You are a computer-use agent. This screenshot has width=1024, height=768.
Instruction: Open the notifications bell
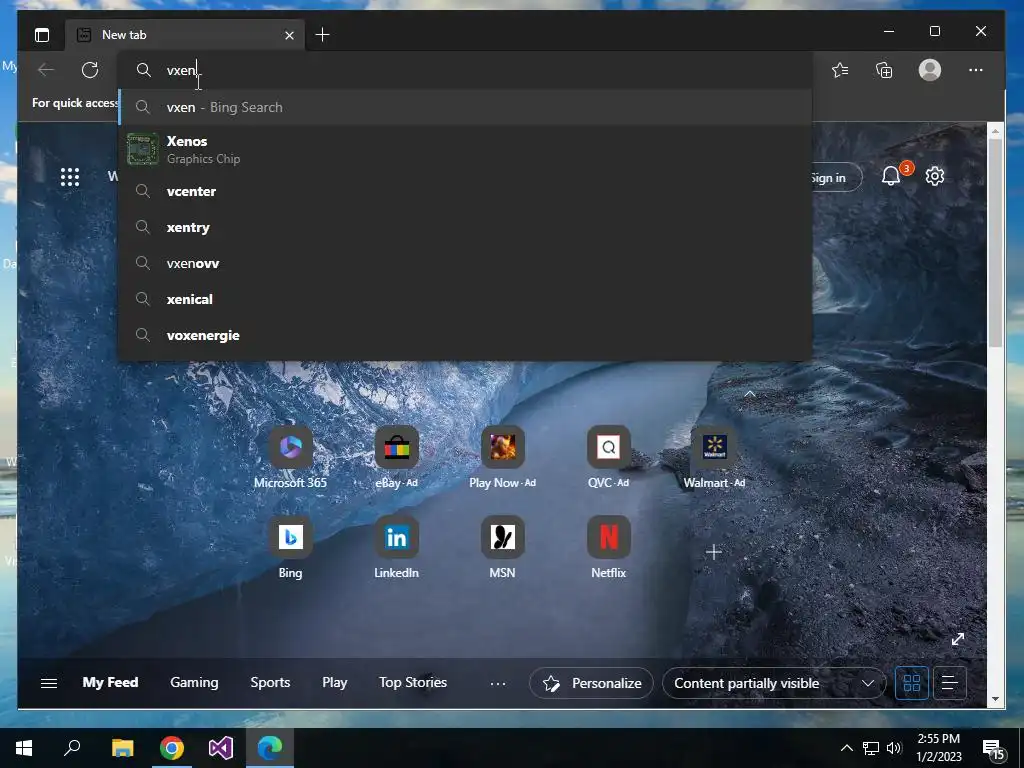coord(891,176)
